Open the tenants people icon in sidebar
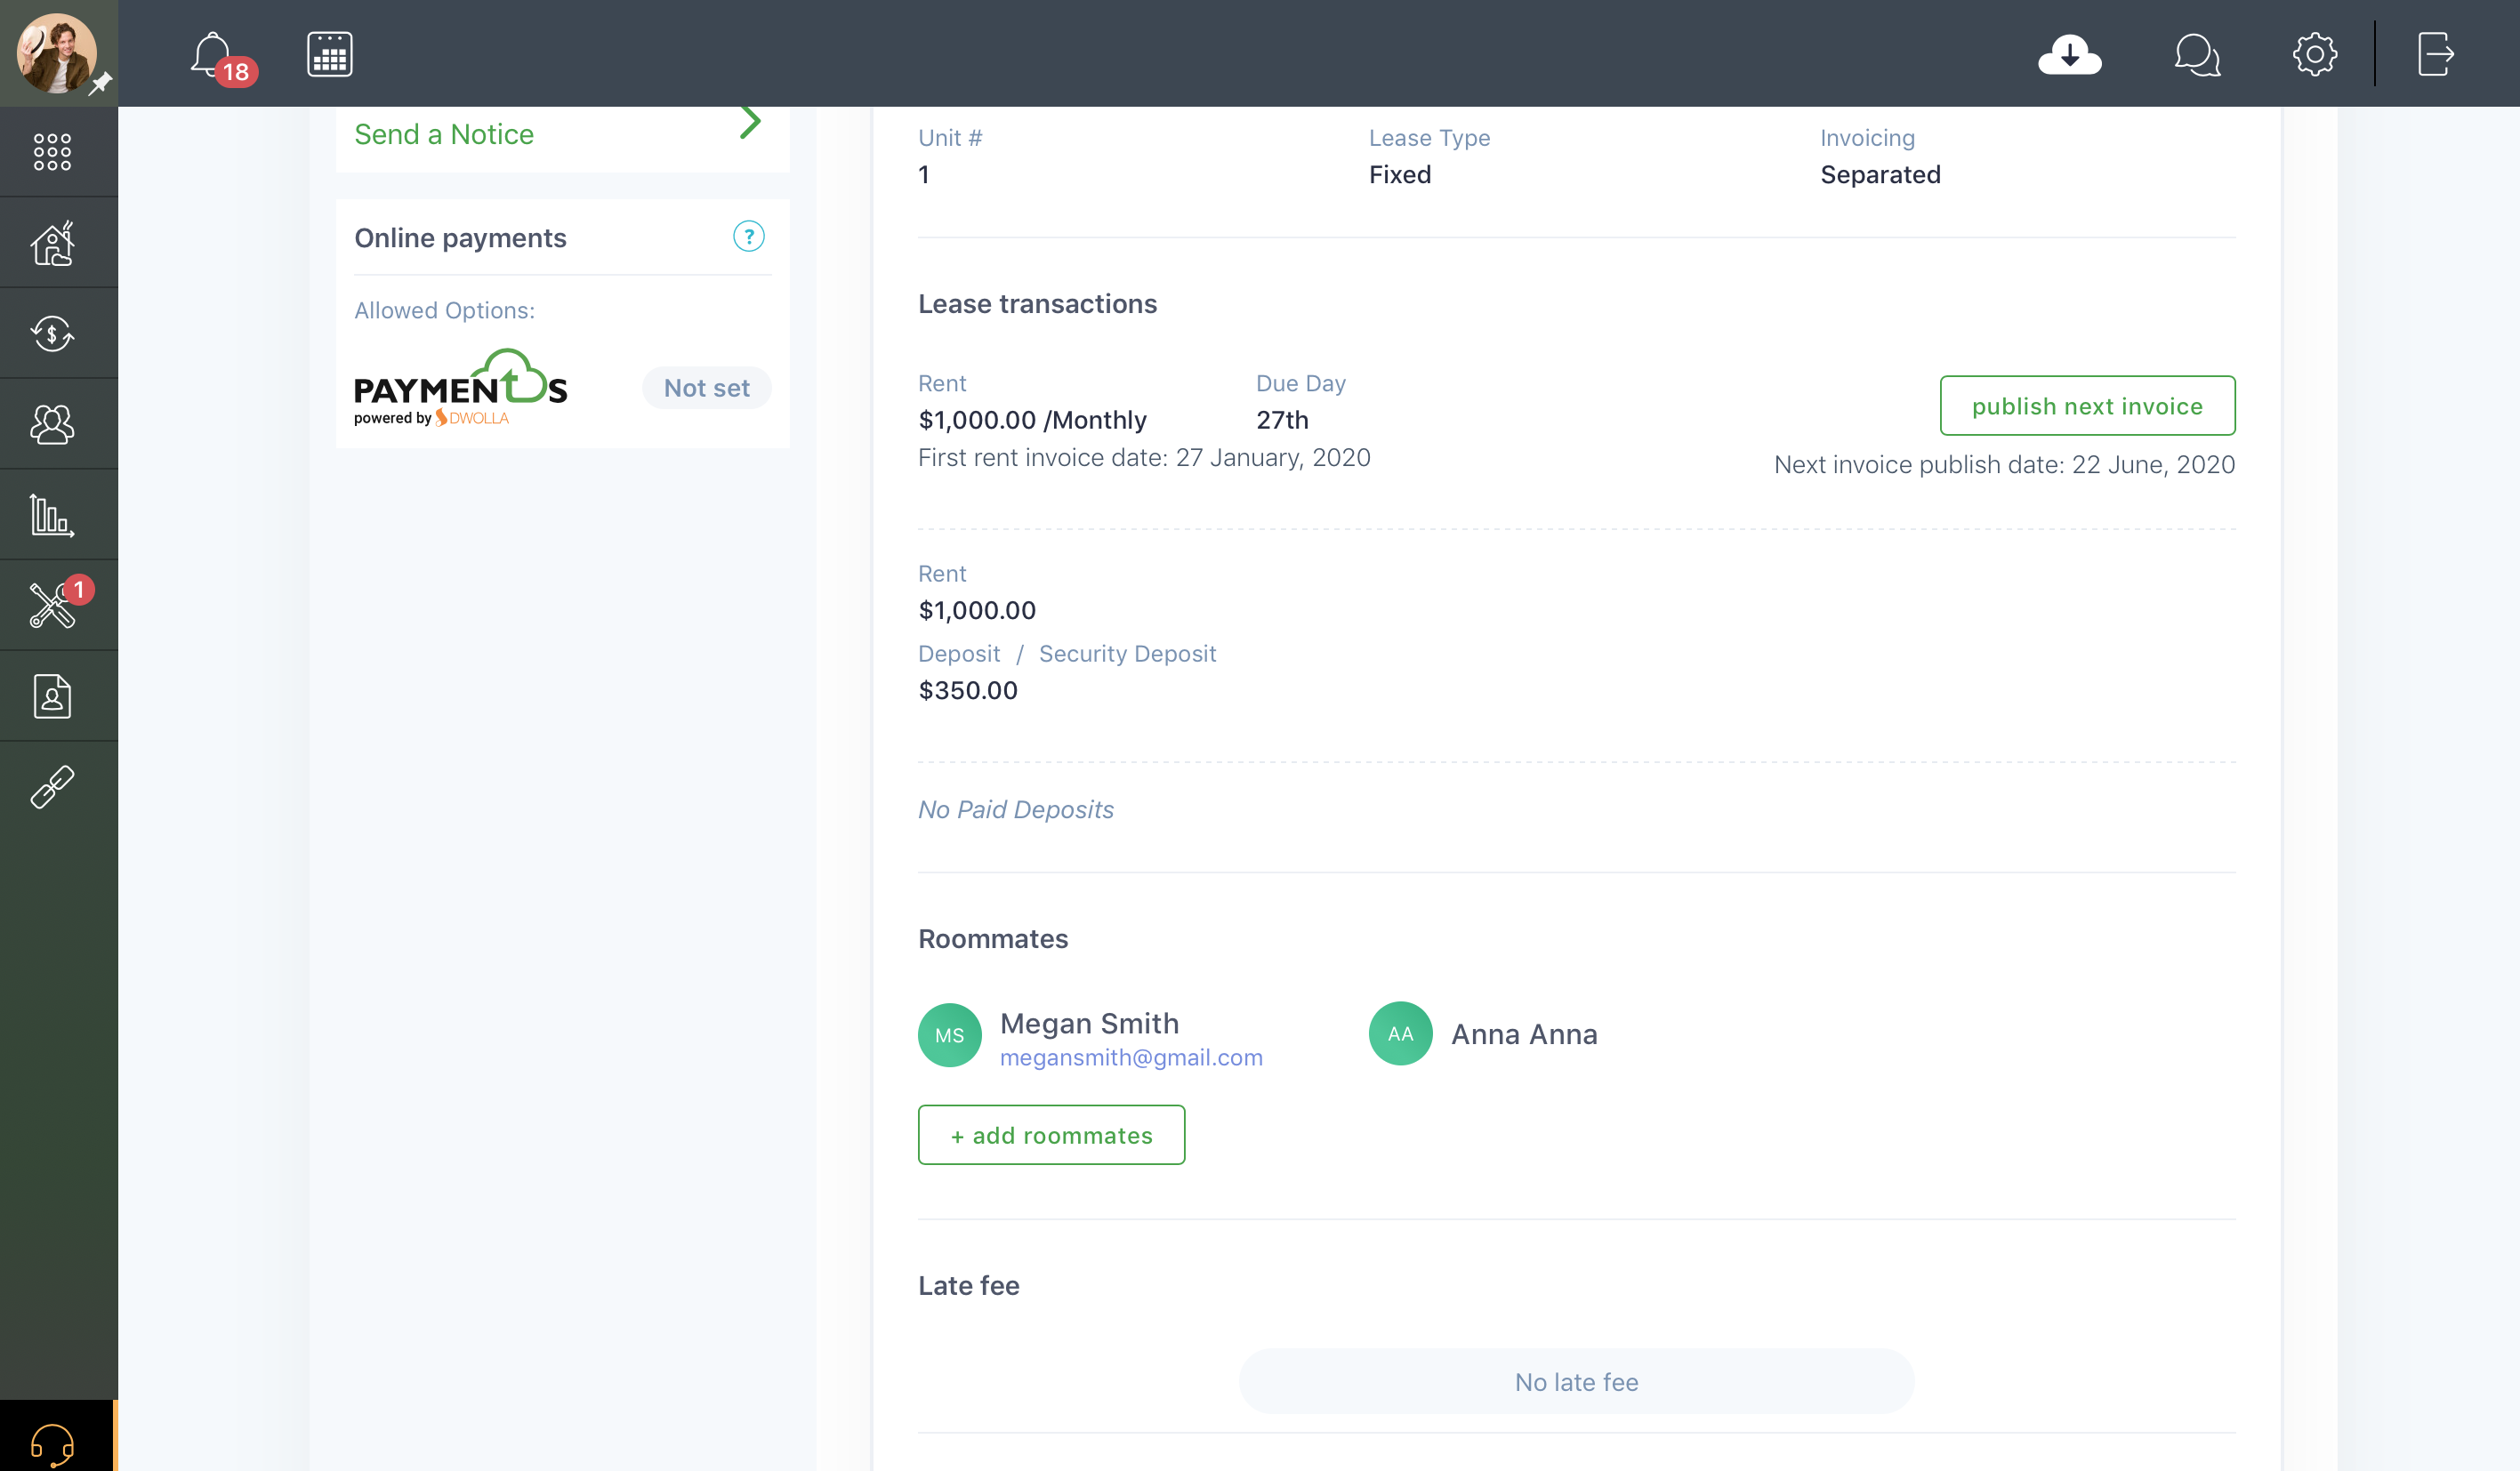2520x1471 pixels. click(x=53, y=424)
